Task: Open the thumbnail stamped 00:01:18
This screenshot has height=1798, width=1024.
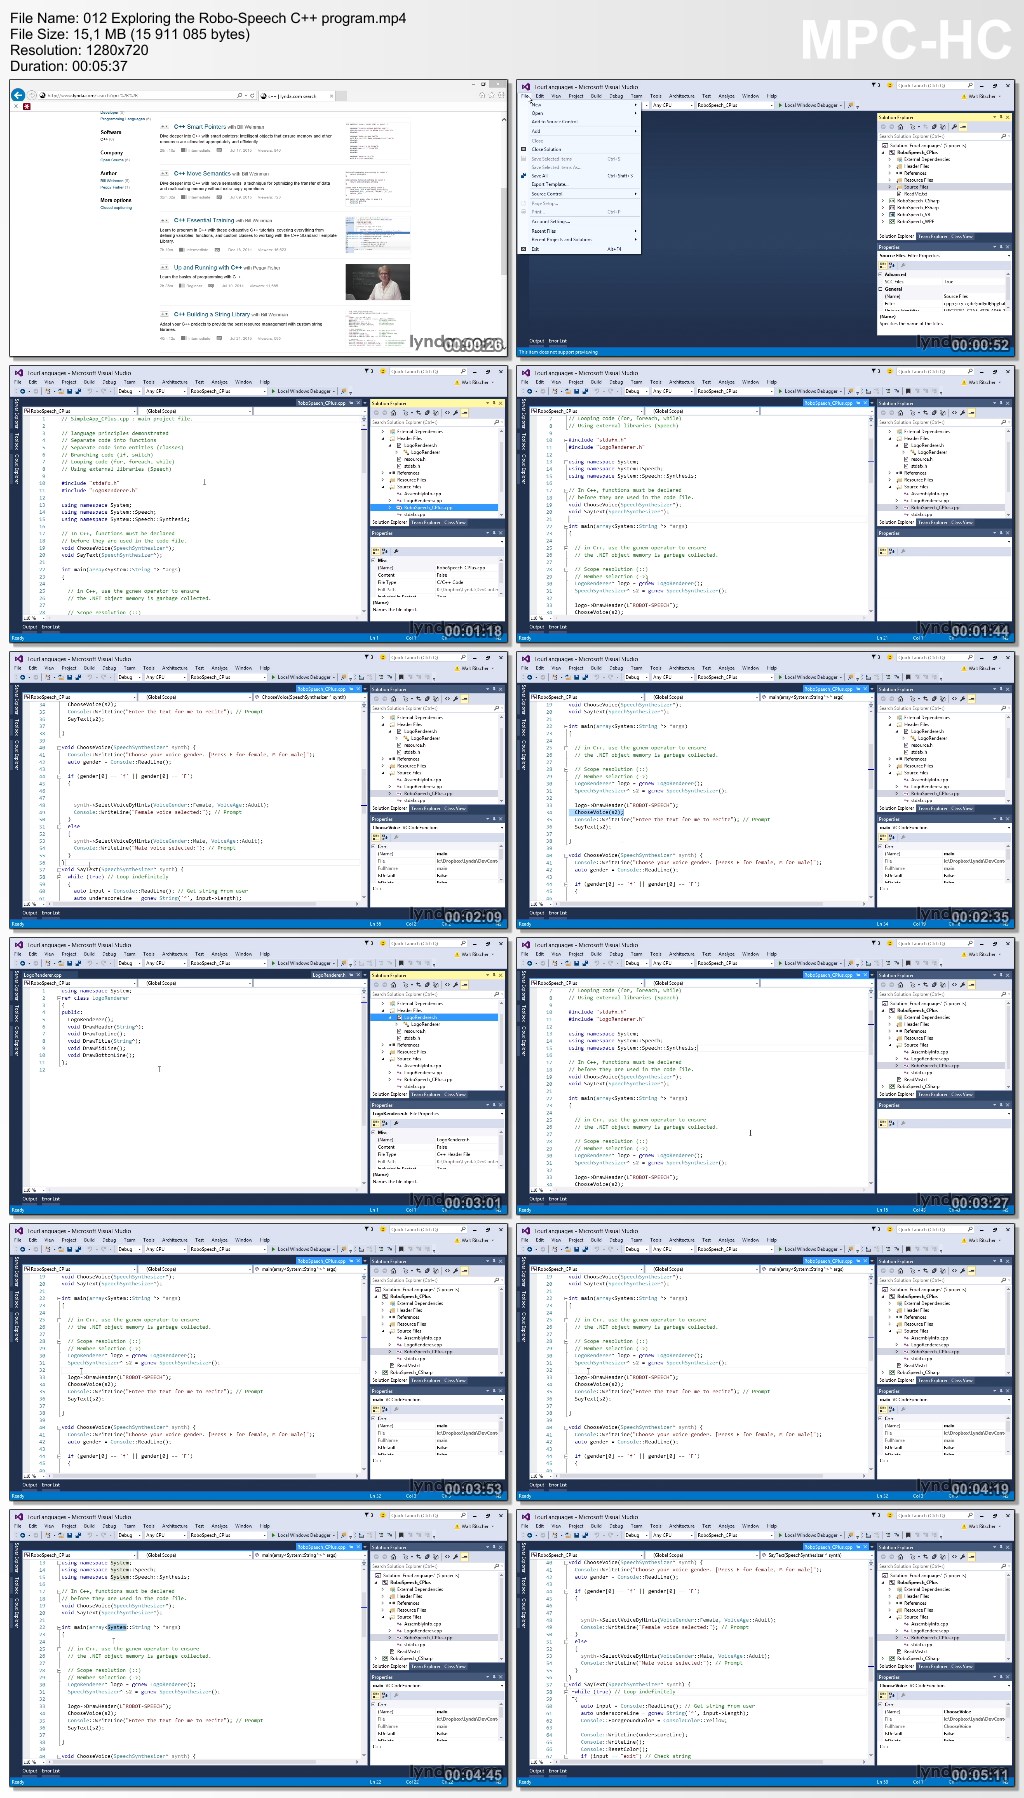Action: pyautogui.click(x=258, y=504)
